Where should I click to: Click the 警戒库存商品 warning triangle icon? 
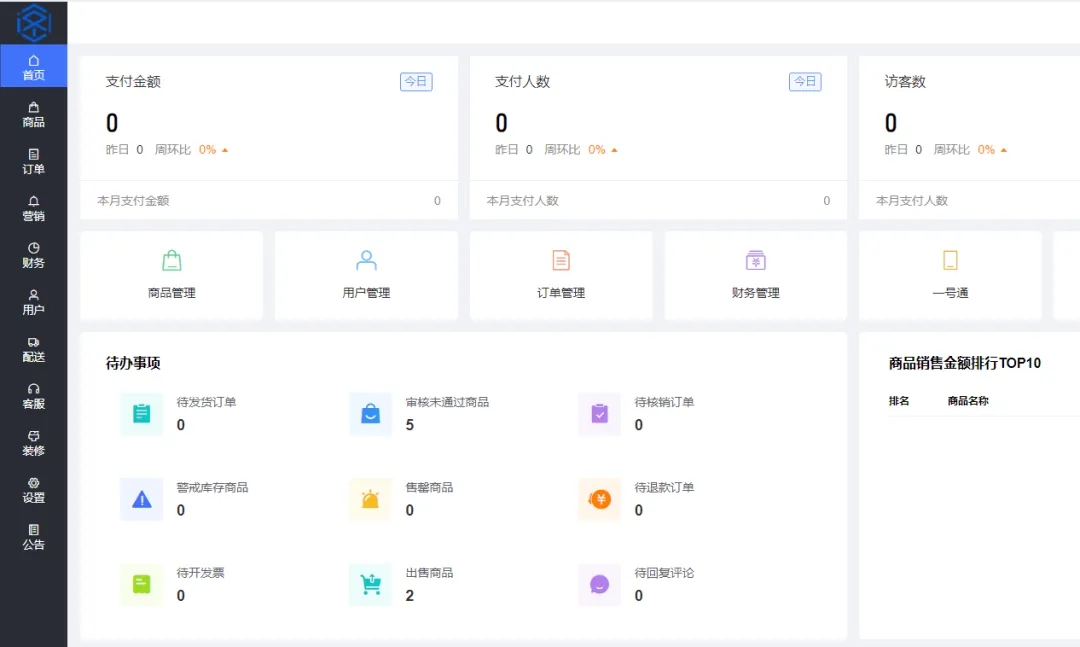click(x=141, y=499)
